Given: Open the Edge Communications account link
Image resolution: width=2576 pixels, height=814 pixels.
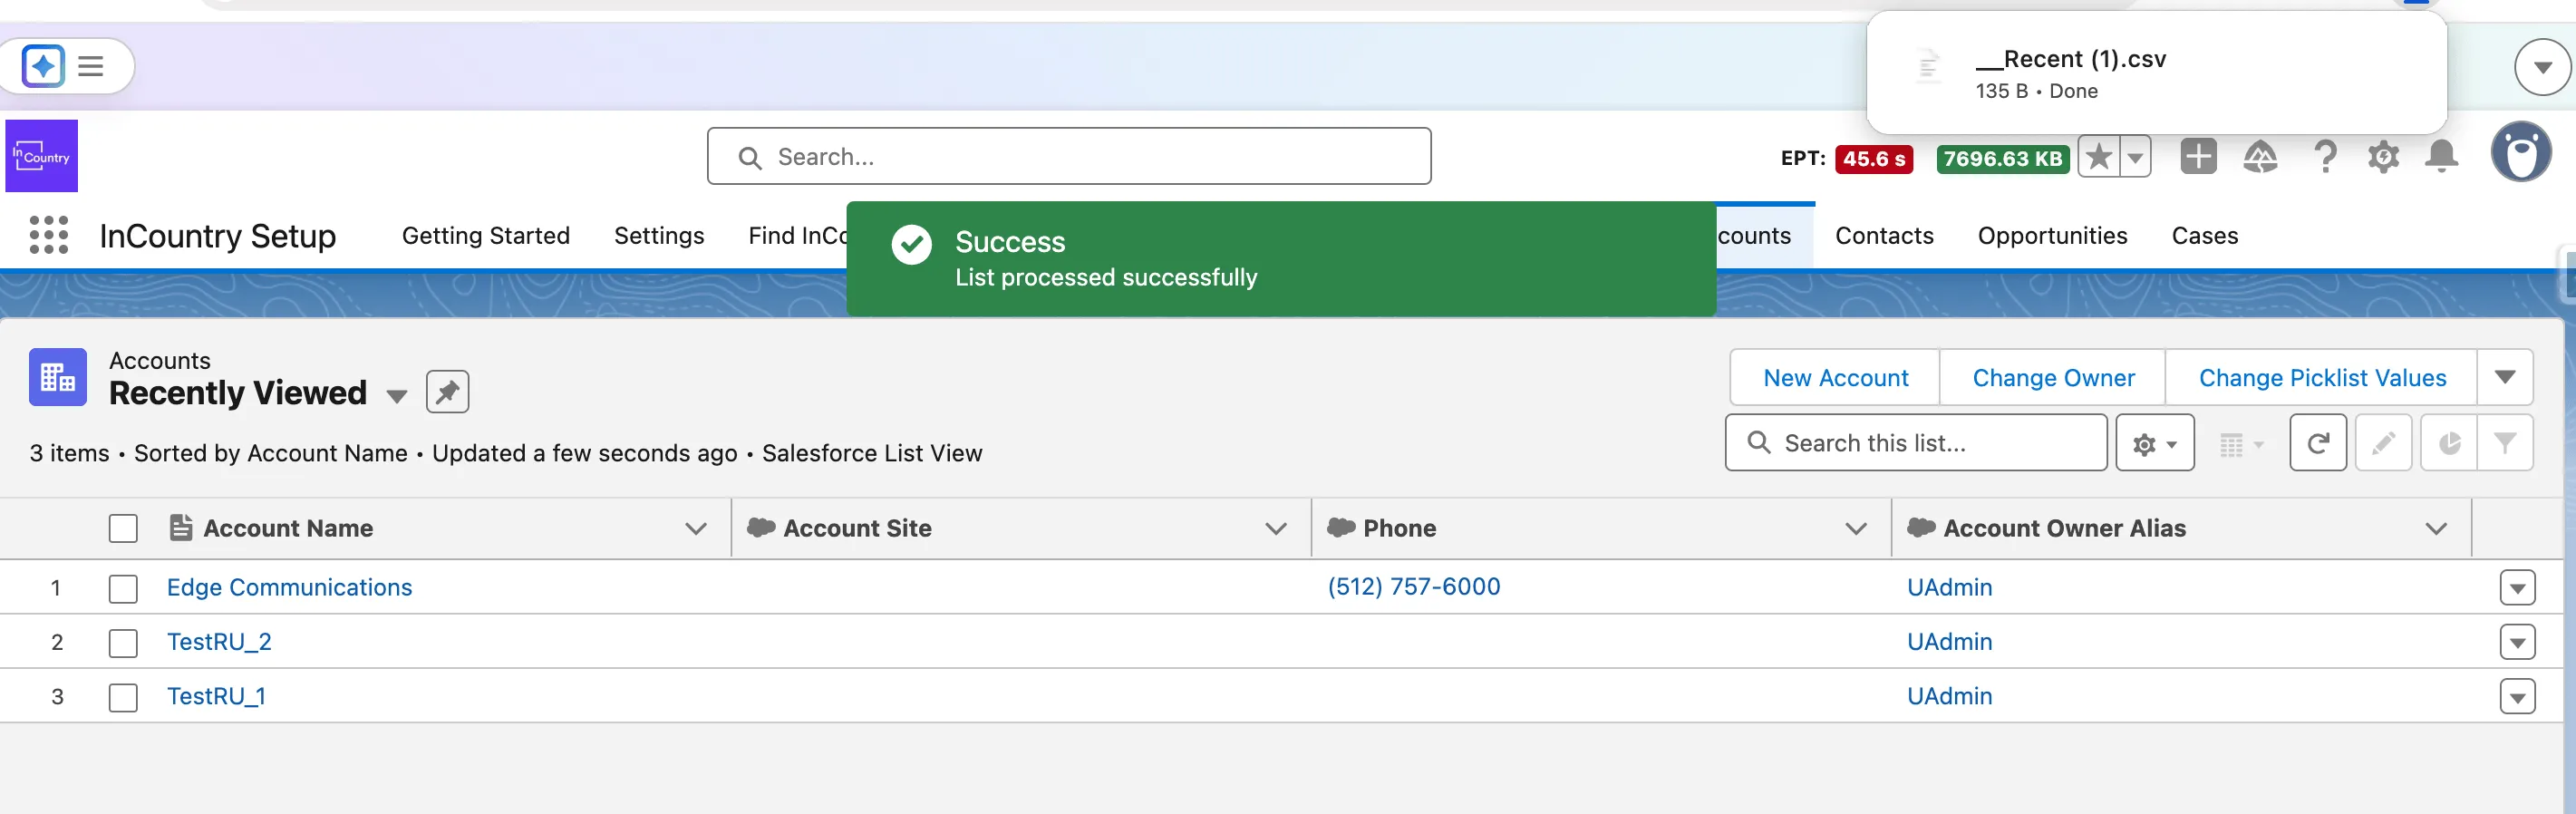Looking at the screenshot, I should [289, 587].
